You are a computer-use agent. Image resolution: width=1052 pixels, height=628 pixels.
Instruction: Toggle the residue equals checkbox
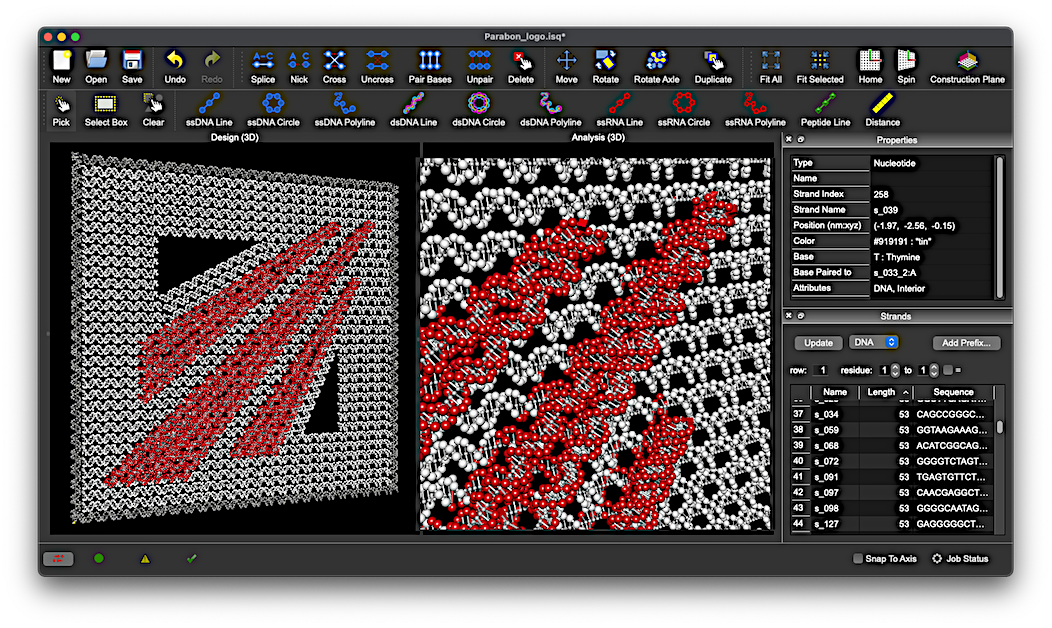(948, 370)
